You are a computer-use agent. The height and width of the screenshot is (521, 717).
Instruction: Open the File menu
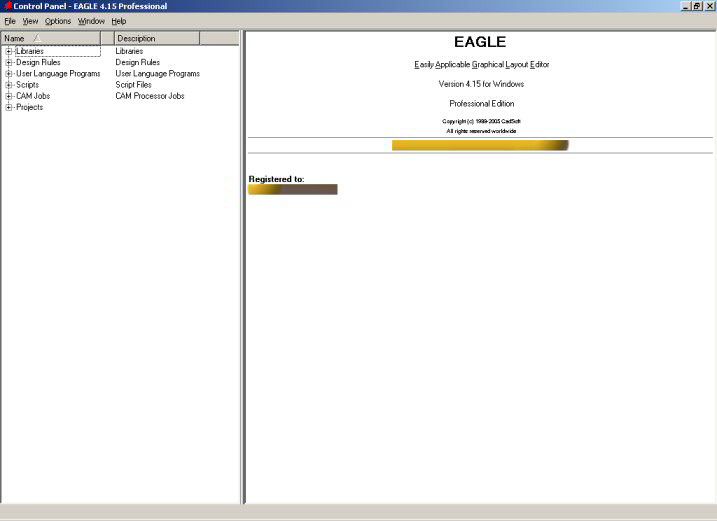(10, 21)
